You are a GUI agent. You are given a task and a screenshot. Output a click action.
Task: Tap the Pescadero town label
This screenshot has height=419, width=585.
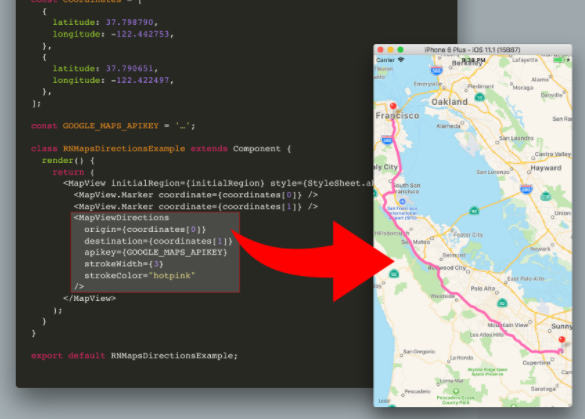417,391
